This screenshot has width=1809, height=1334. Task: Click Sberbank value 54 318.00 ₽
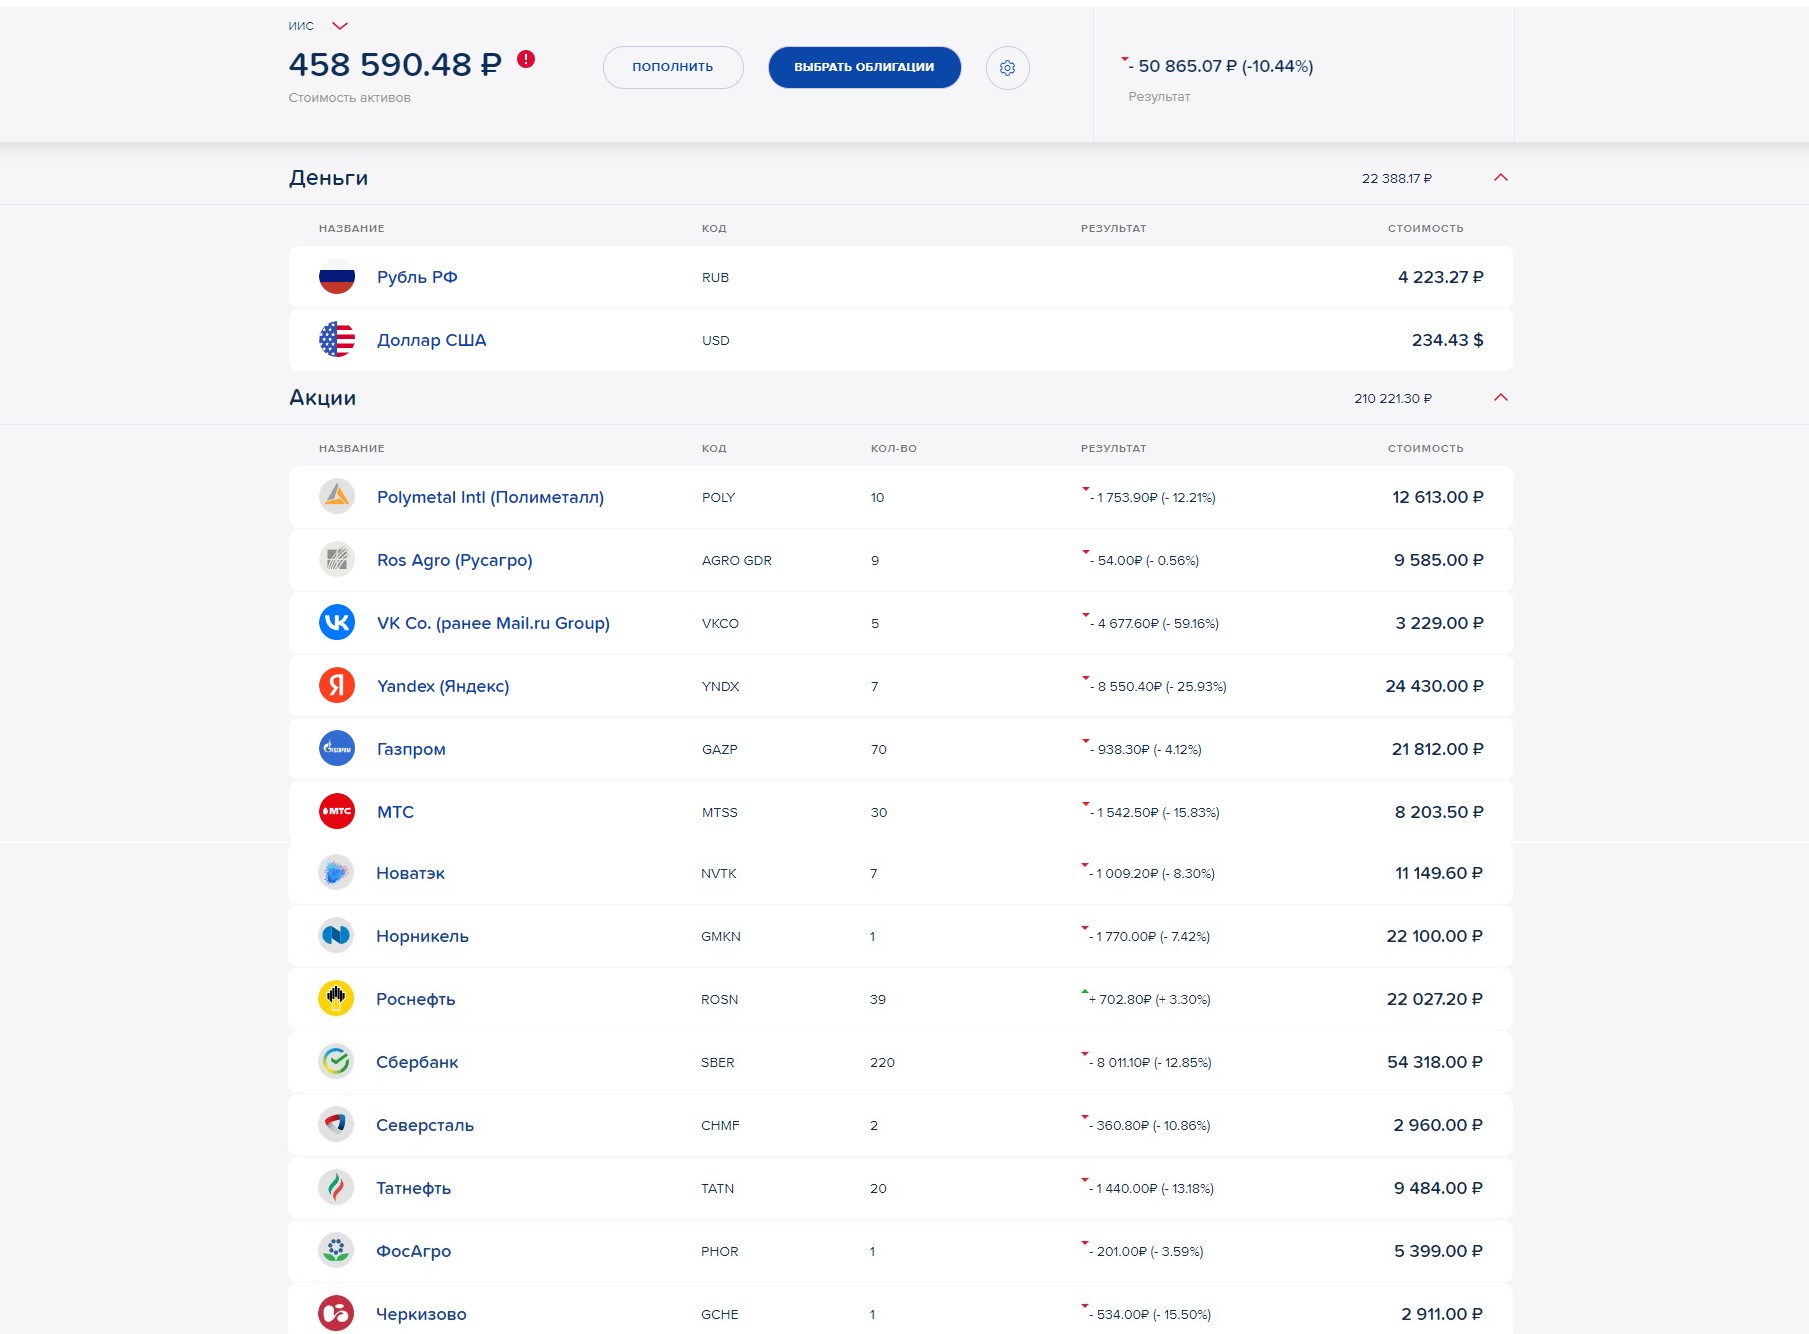click(1434, 1062)
